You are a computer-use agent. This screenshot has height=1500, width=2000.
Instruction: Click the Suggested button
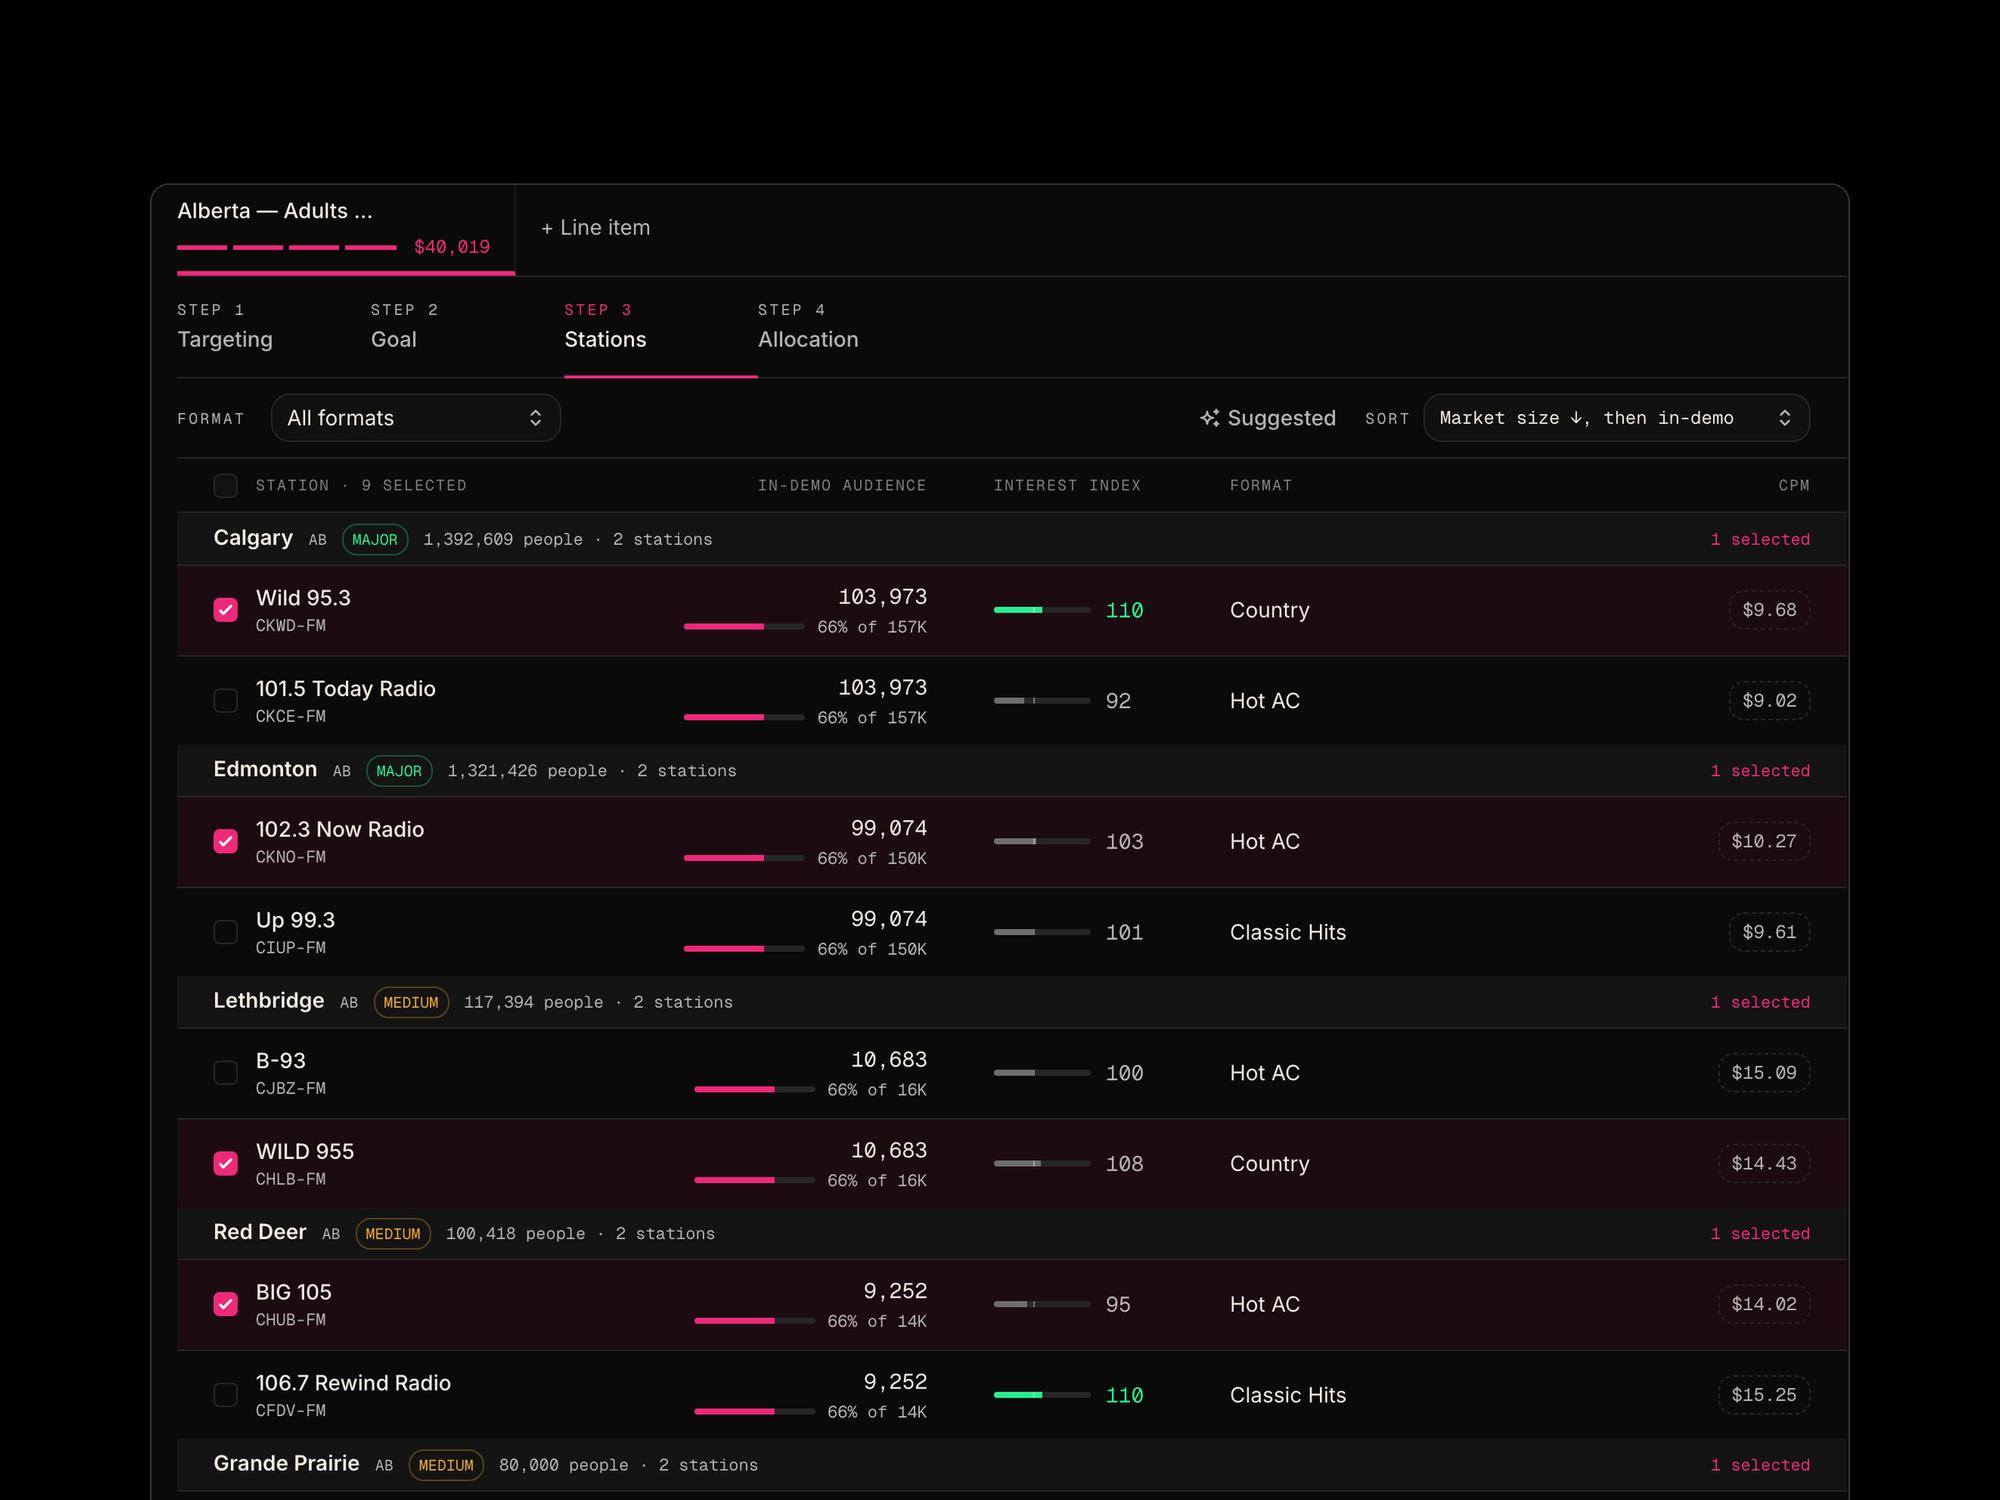1268,418
